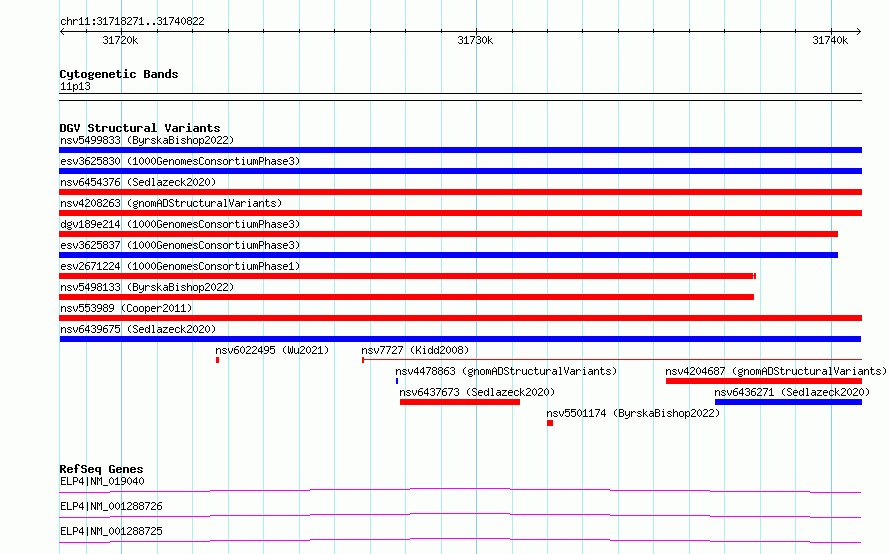Select the red bar under nsv6454376
This screenshot has height=554, width=890.
(460, 192)
